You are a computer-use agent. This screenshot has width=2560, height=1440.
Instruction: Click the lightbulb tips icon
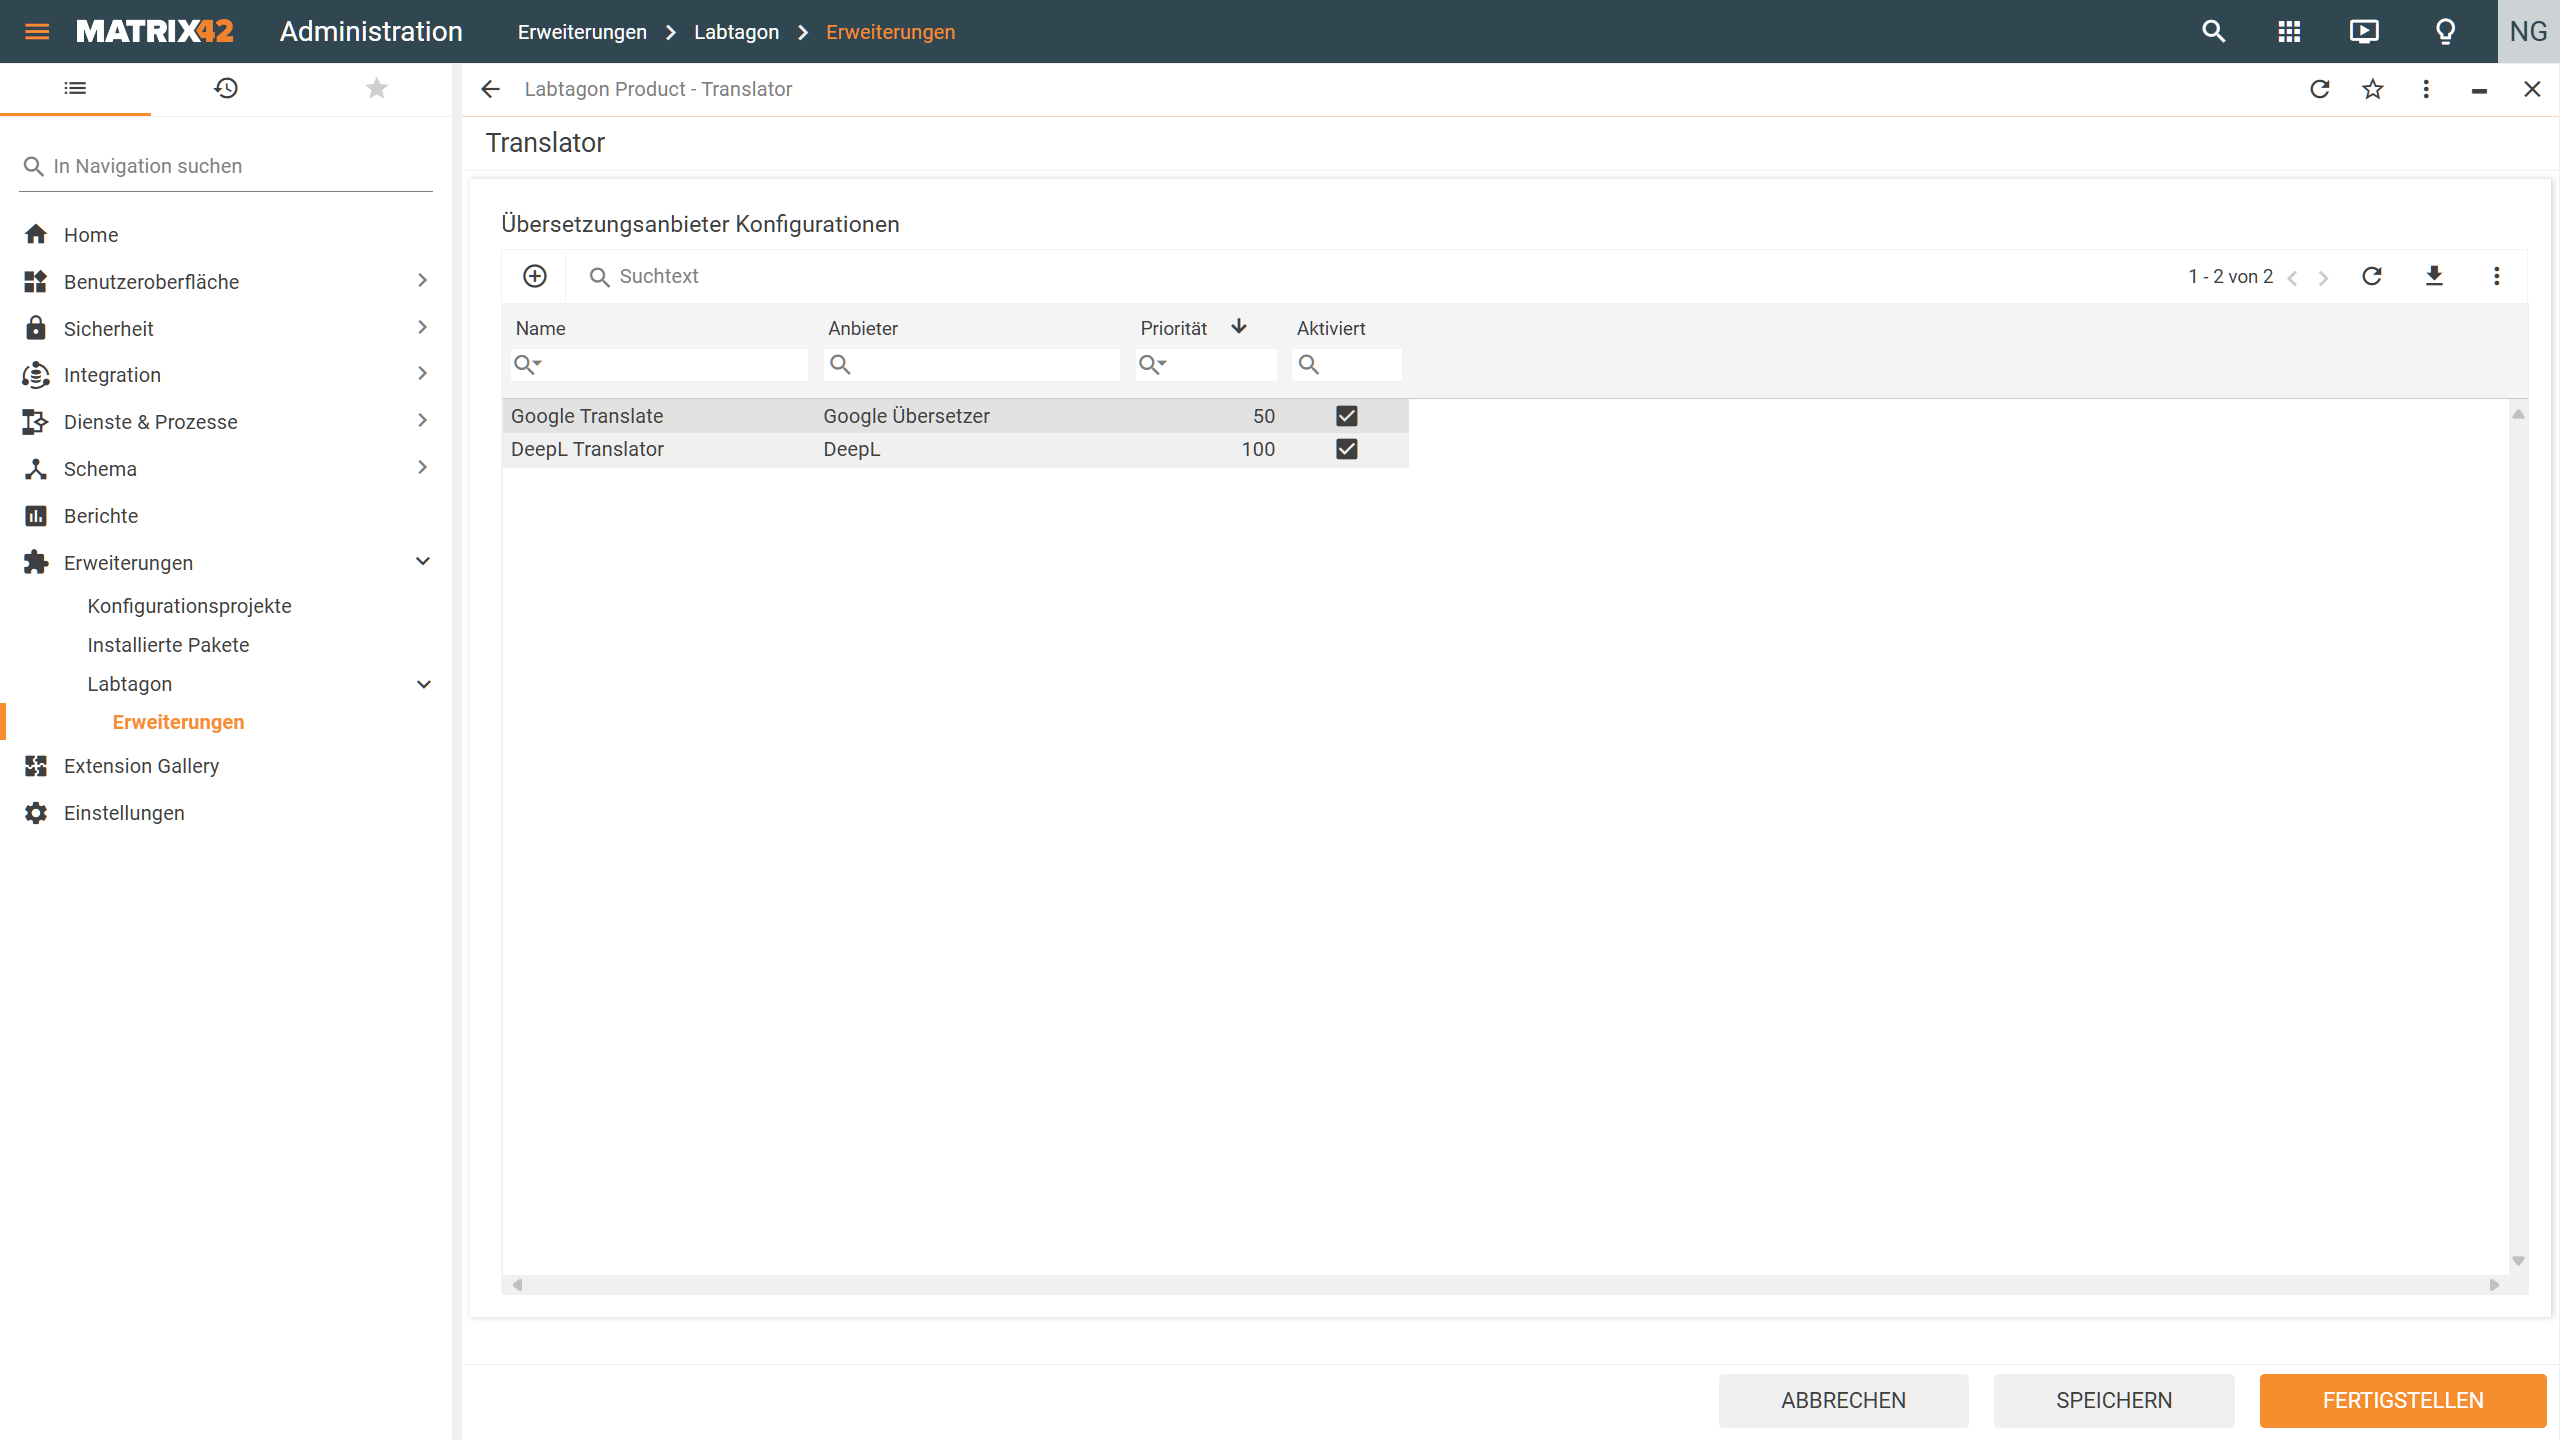[x=2446, y=32]
